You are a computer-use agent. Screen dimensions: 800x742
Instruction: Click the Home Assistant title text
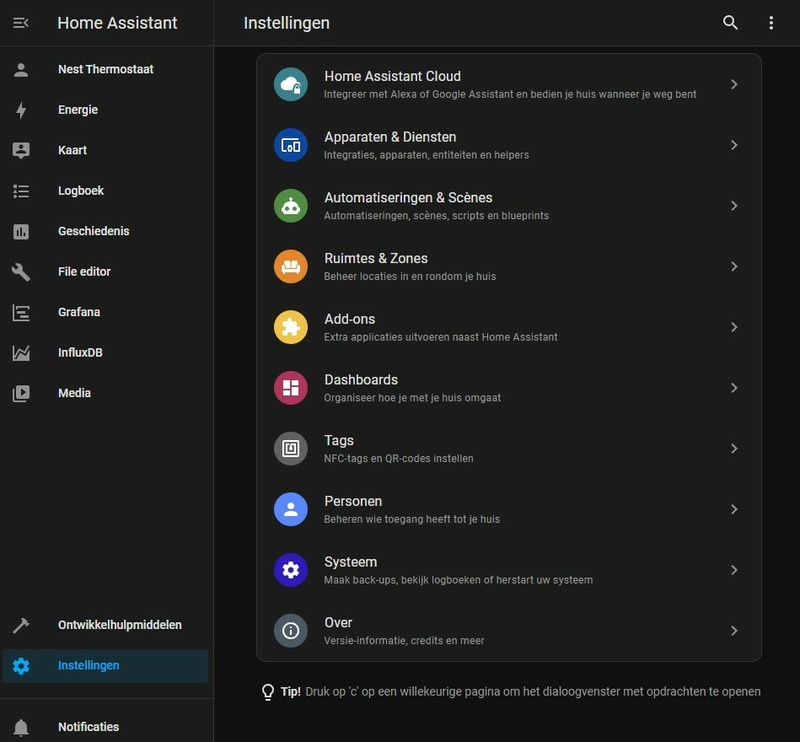(x=117, y=23)
